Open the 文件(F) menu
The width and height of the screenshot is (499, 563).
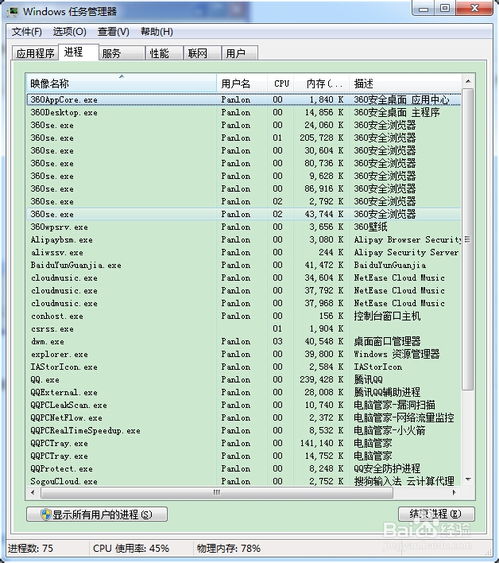point(27,32)
